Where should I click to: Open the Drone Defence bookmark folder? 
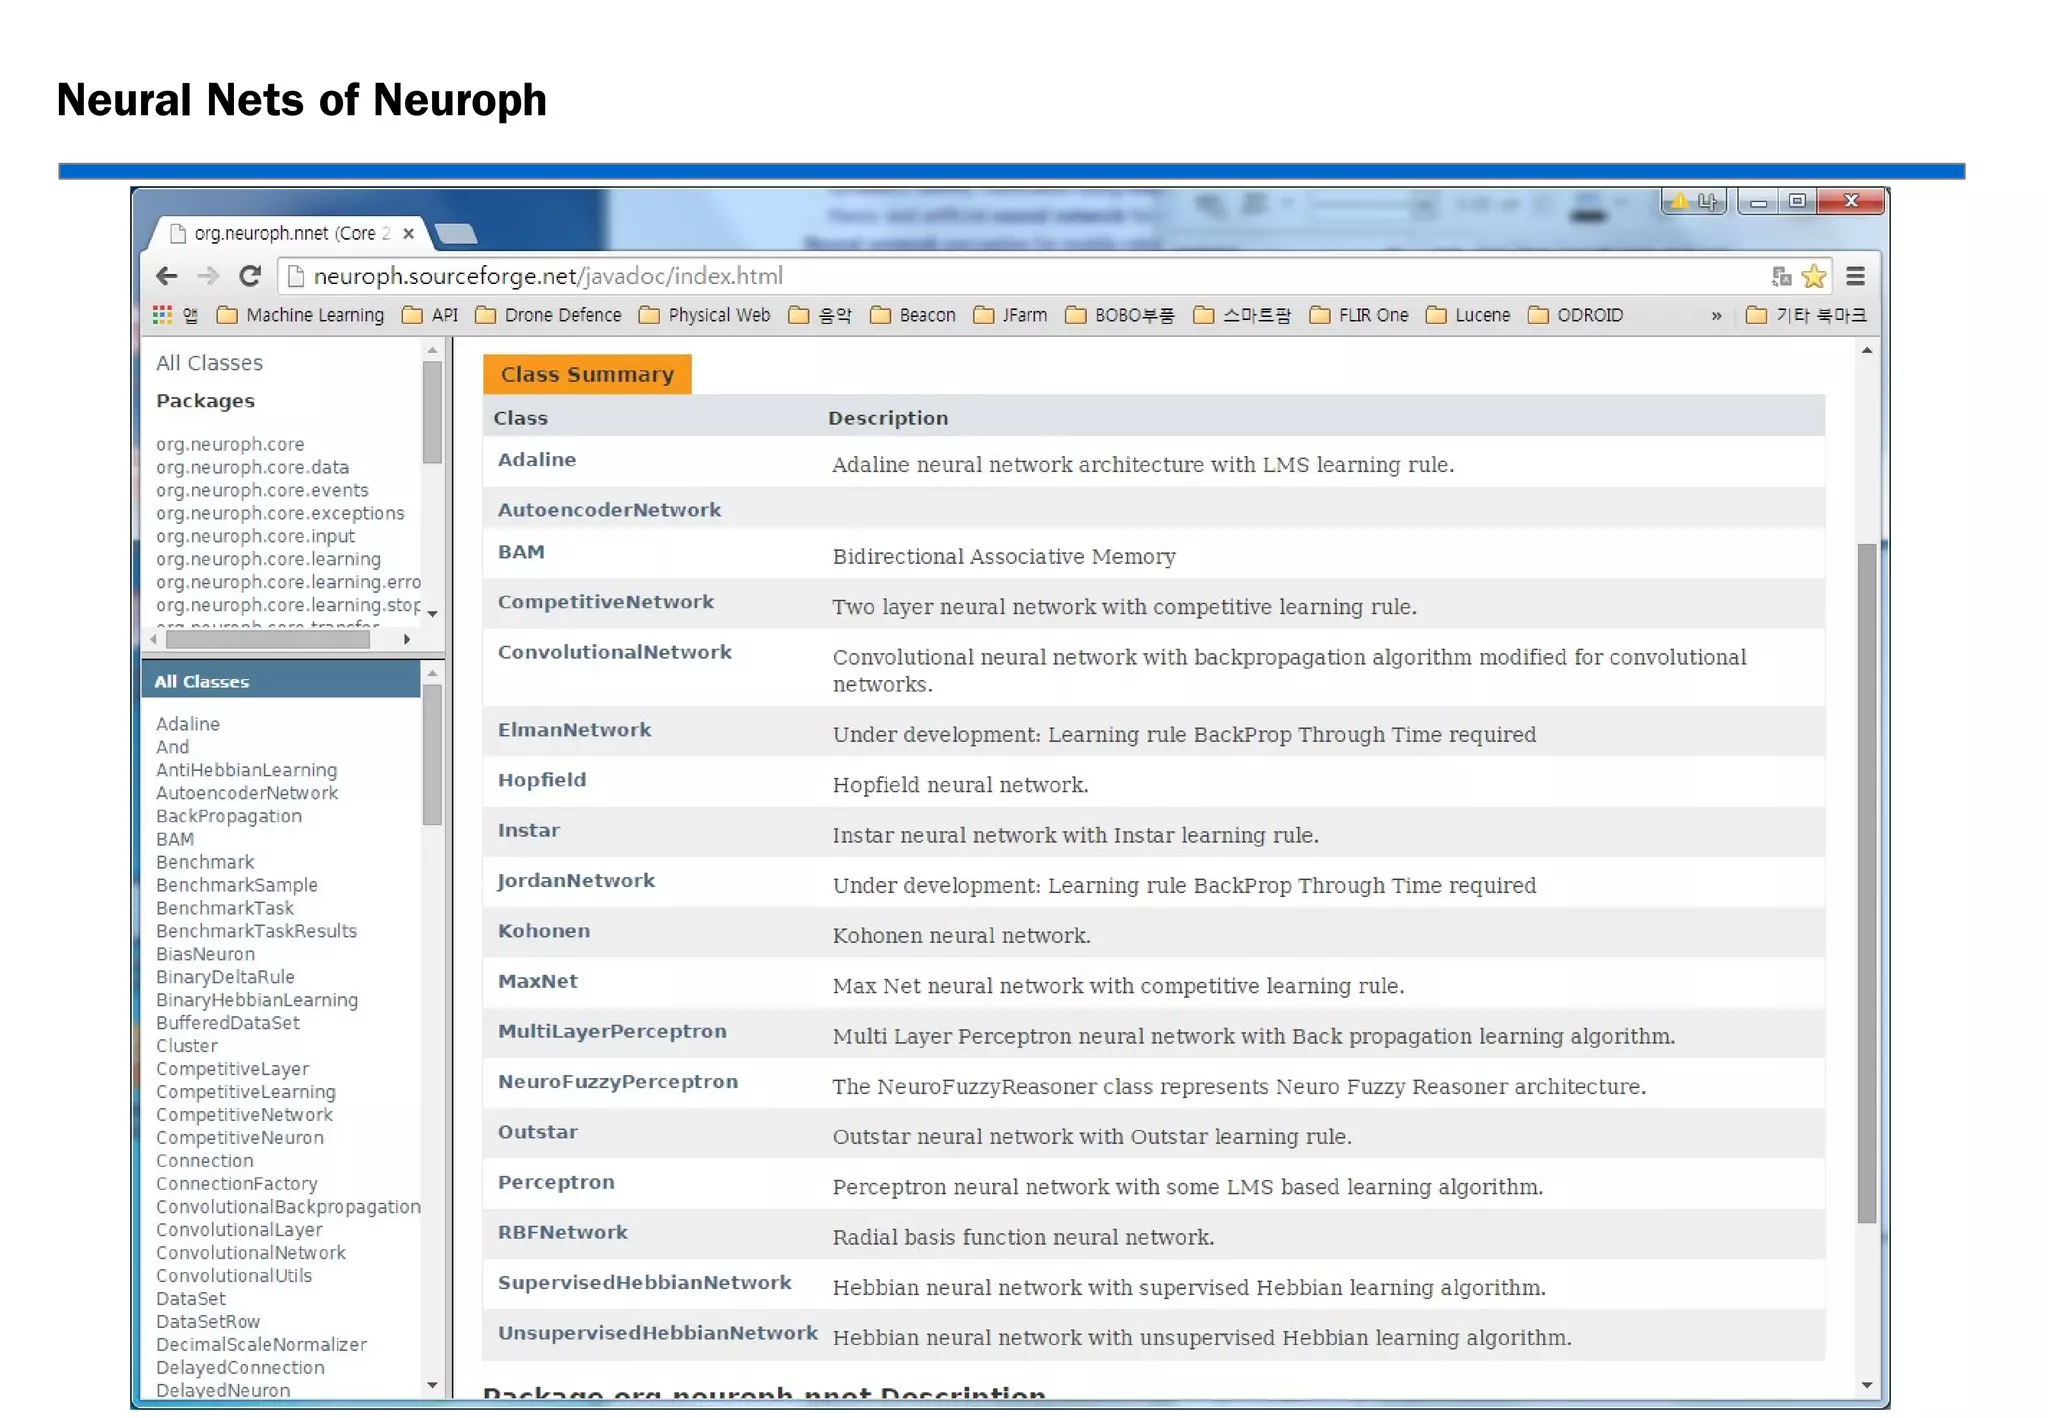548,315
